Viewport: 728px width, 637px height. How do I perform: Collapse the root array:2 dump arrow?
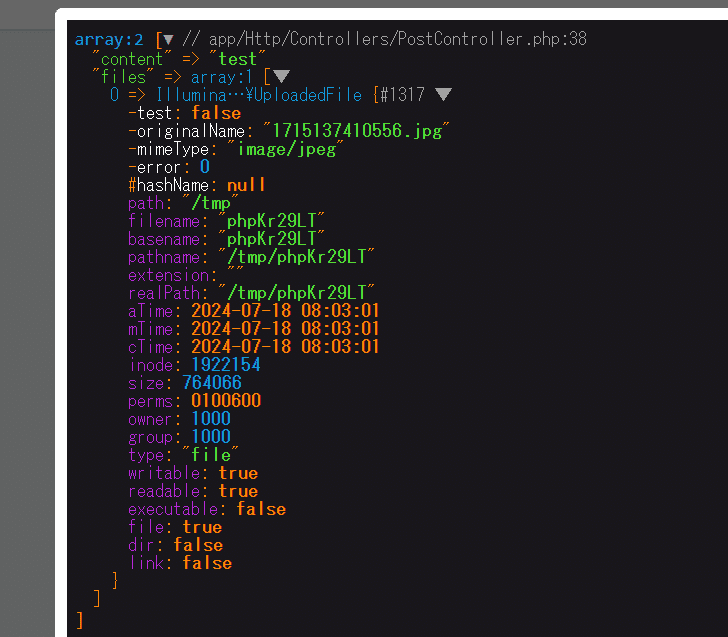tap(168, 40)
